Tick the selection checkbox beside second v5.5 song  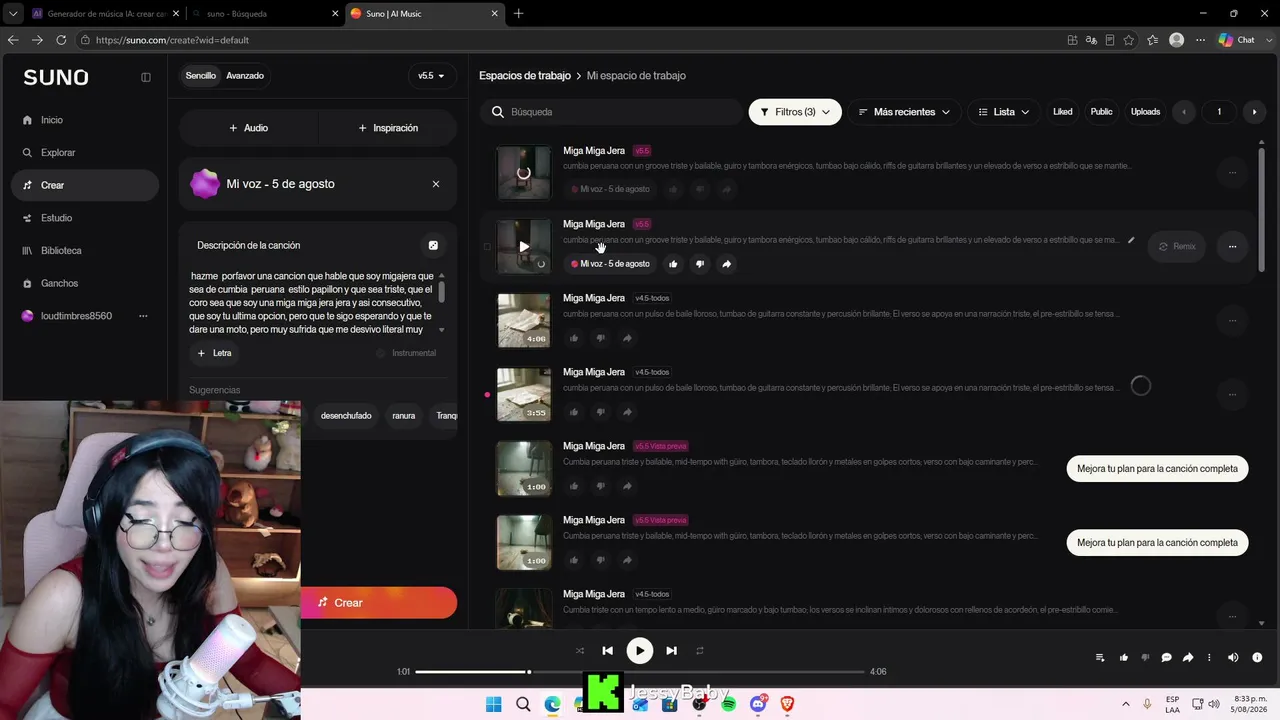pos(488,246)
